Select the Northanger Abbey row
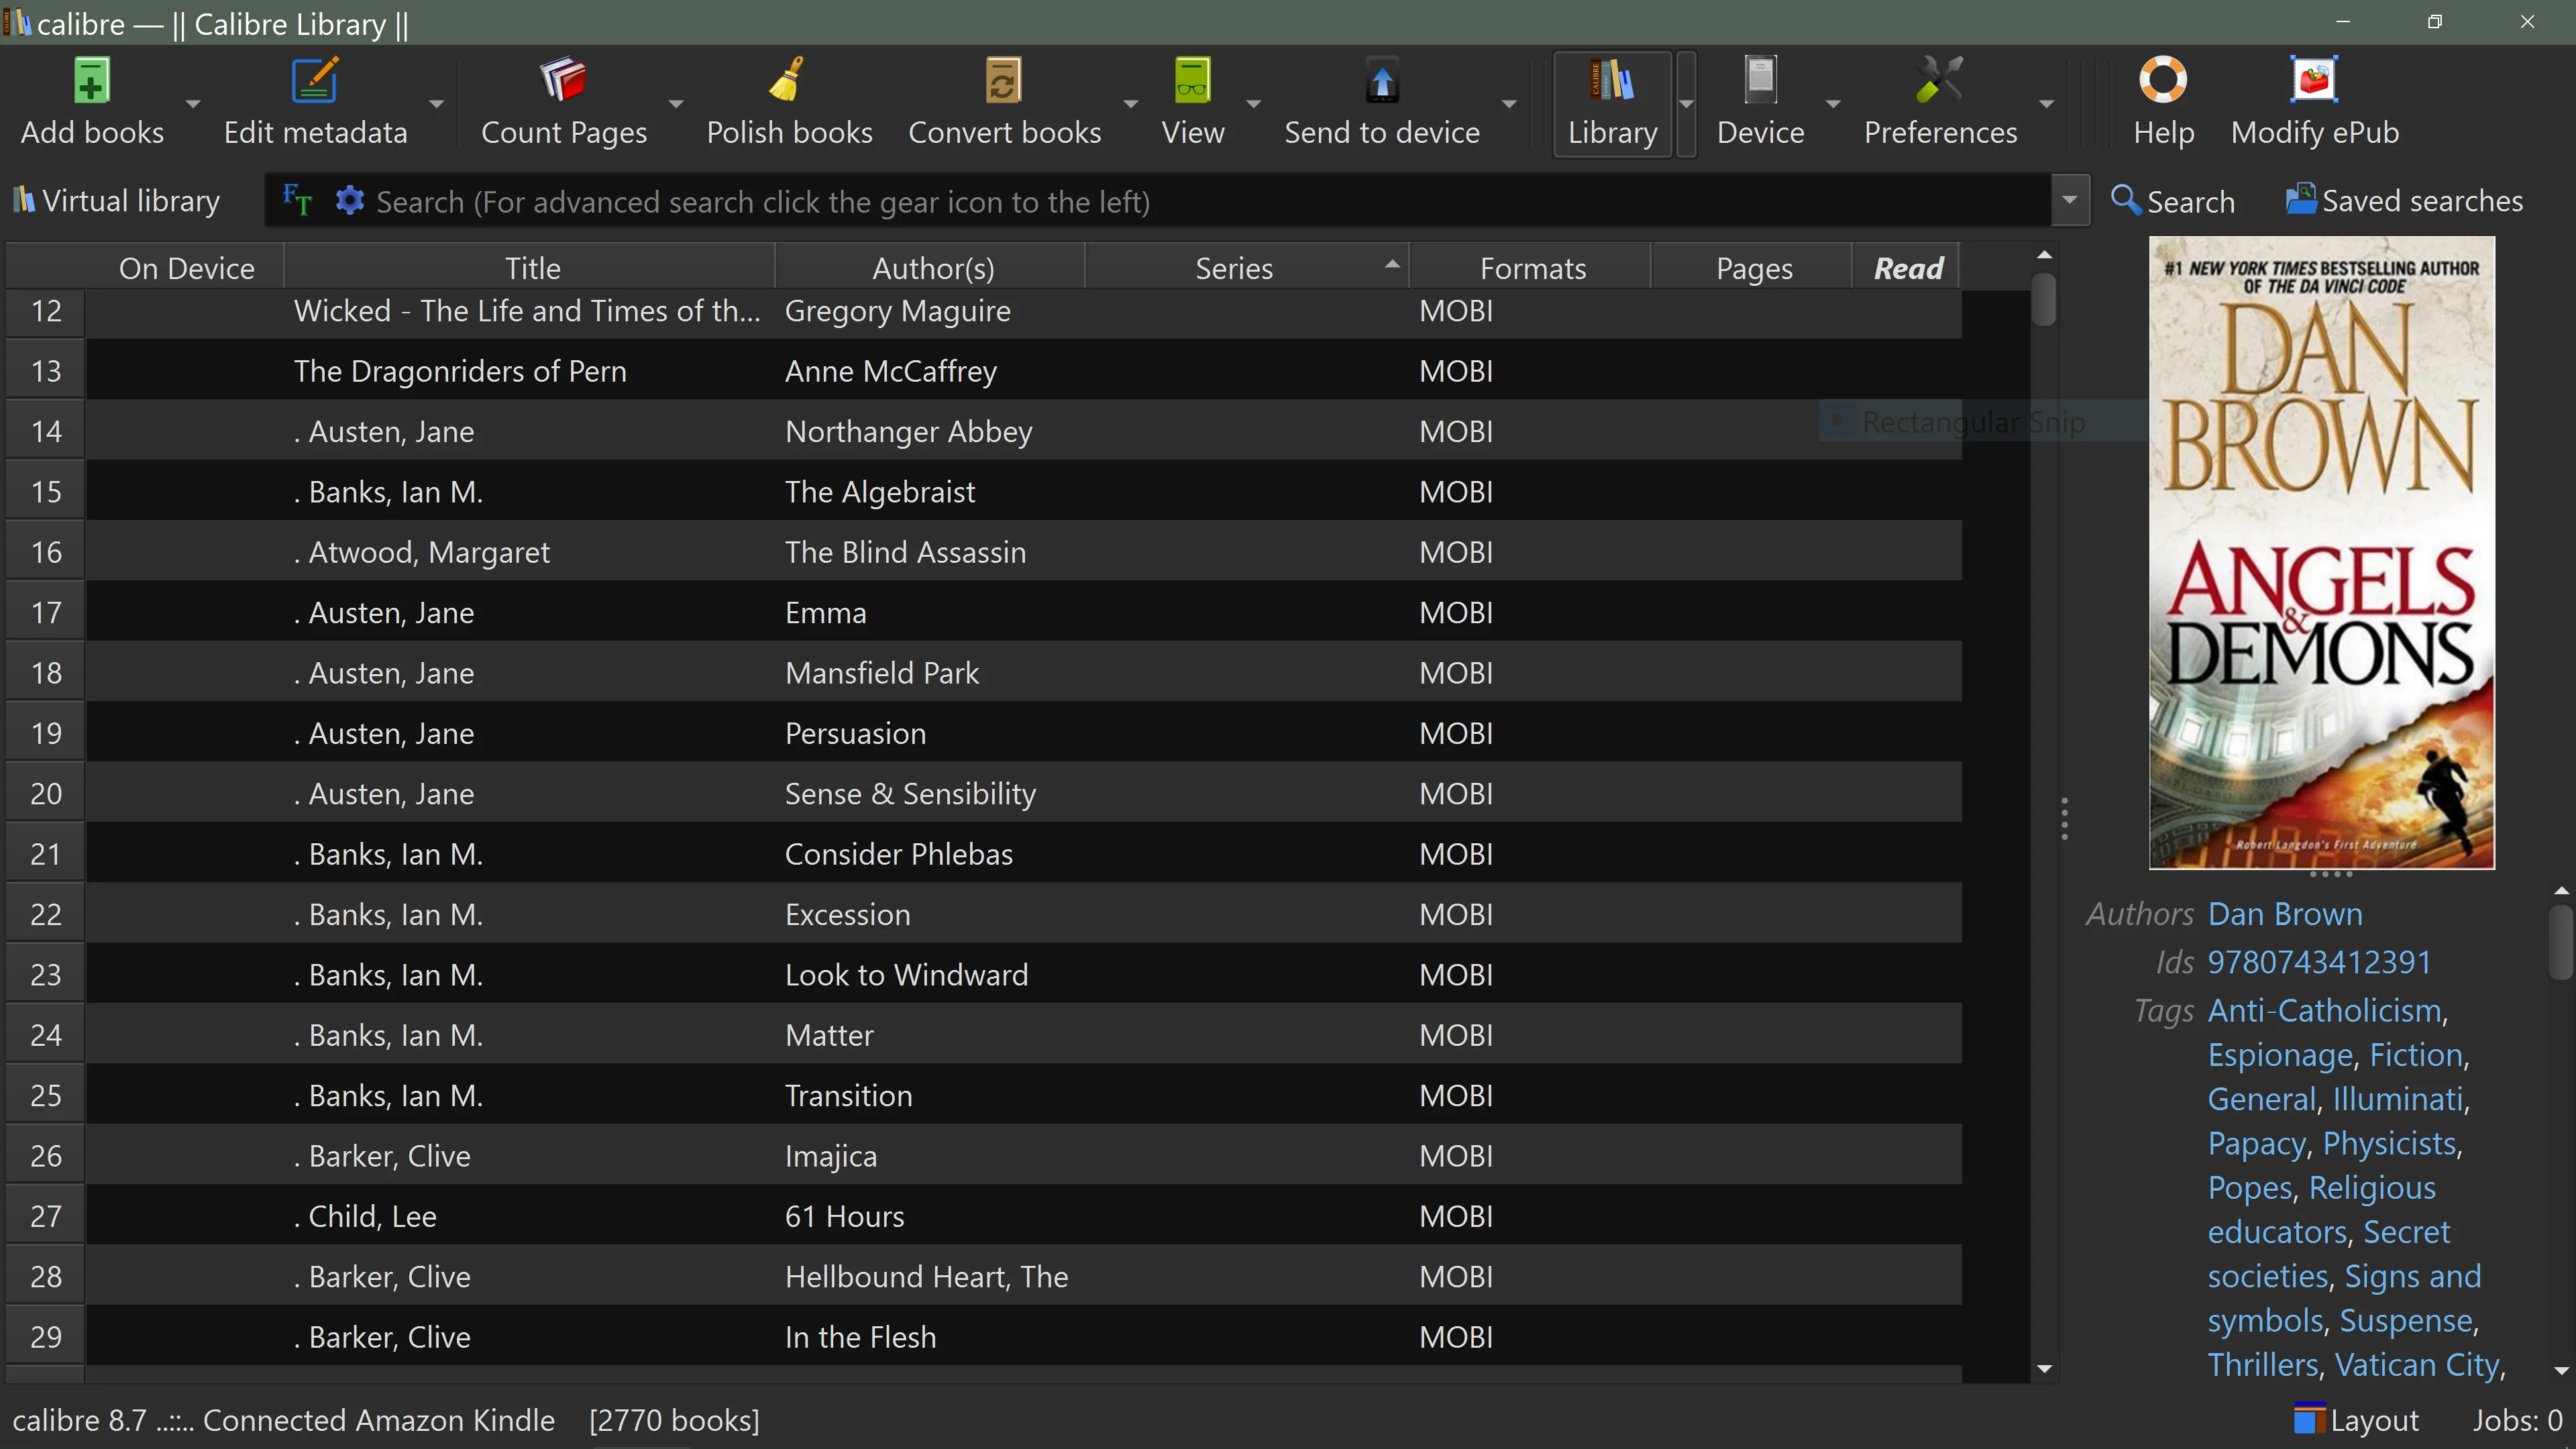 [1023, 431]
